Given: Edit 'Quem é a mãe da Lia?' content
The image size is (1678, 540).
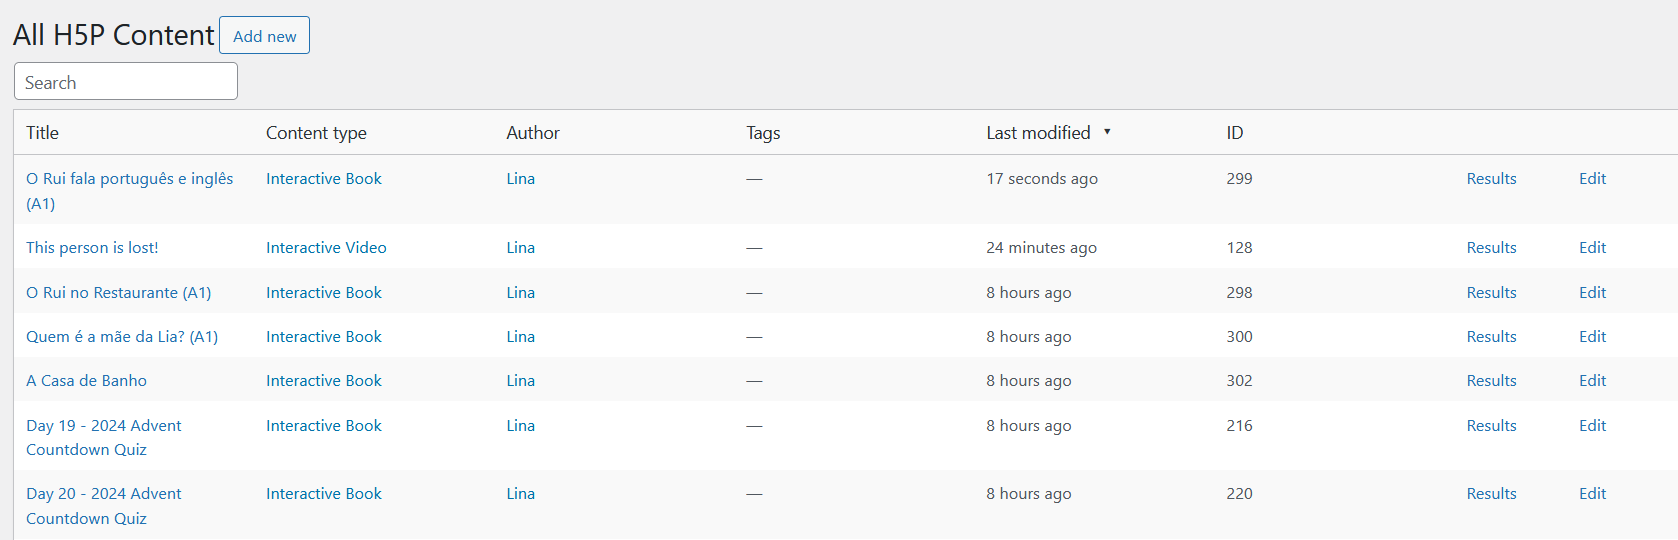Looking at the screenshot, I should coord(1592,337).
